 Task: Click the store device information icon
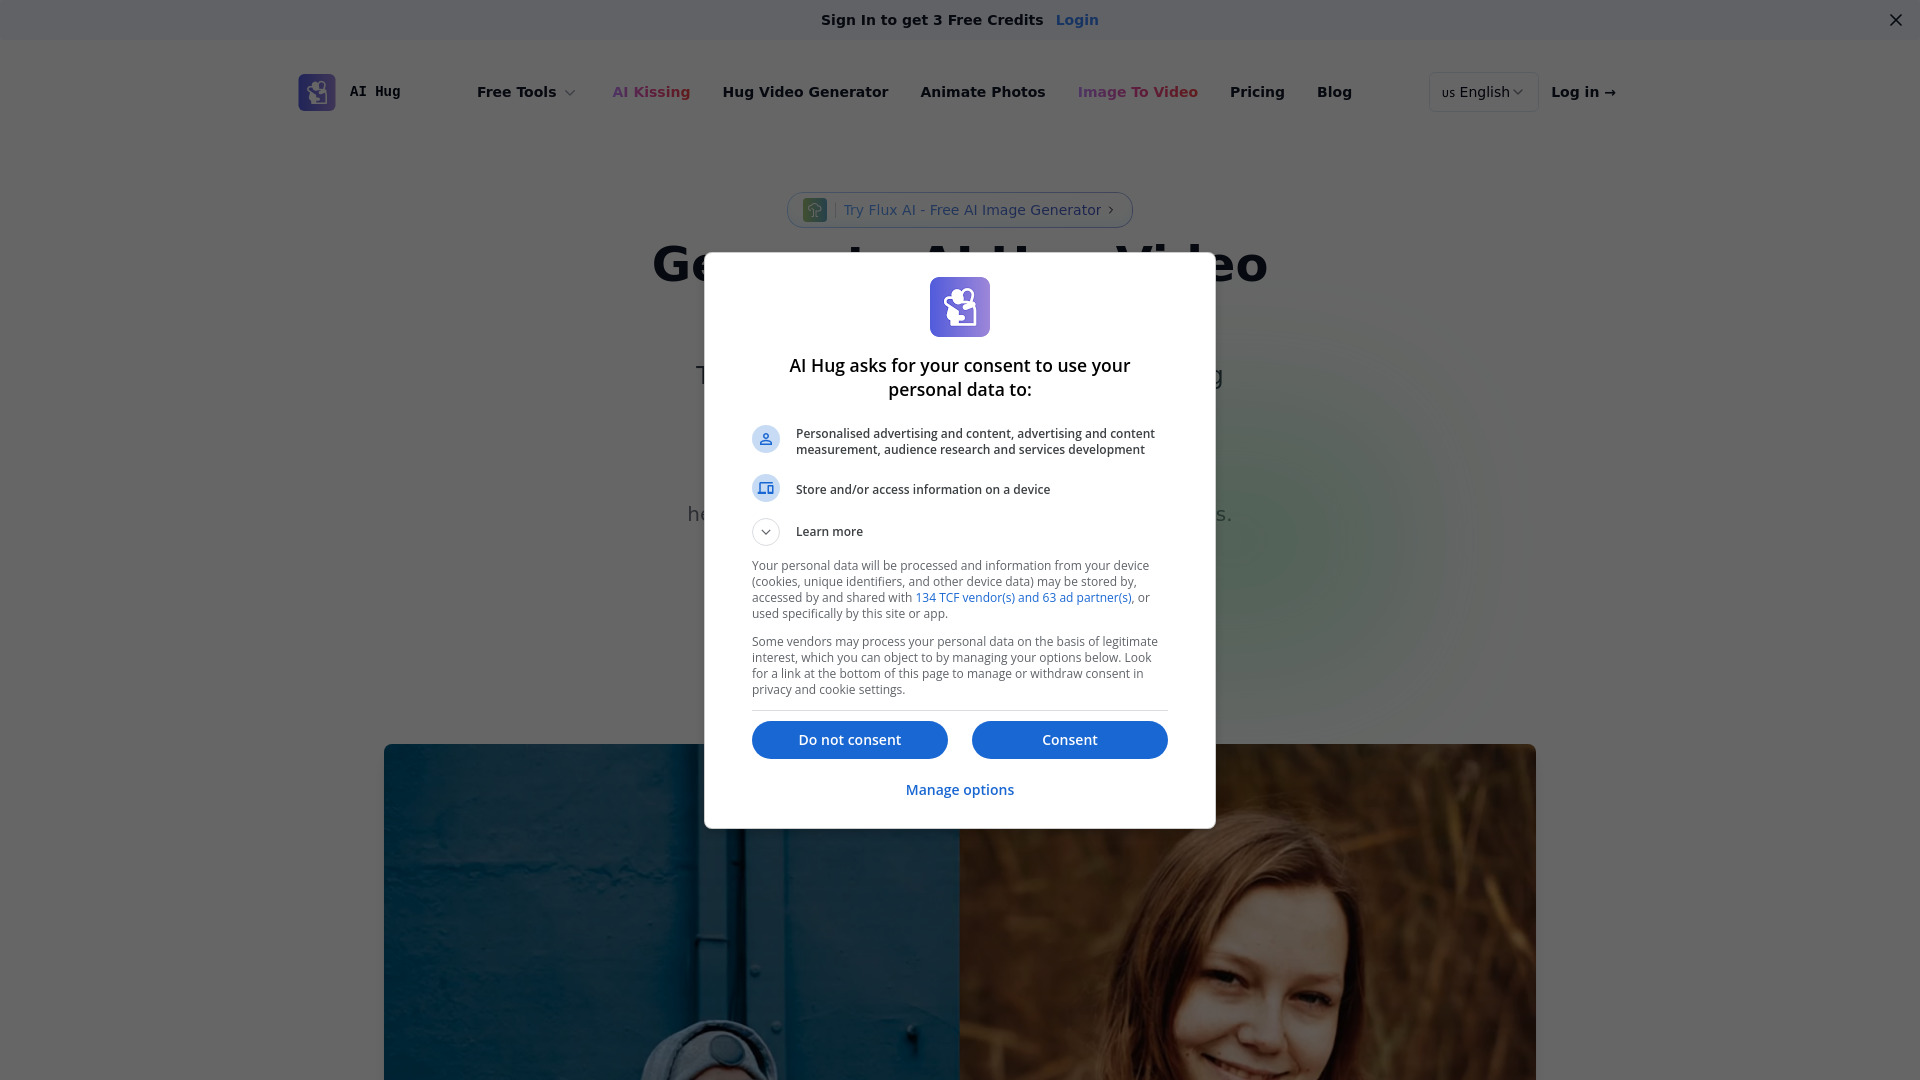point(765,488)
